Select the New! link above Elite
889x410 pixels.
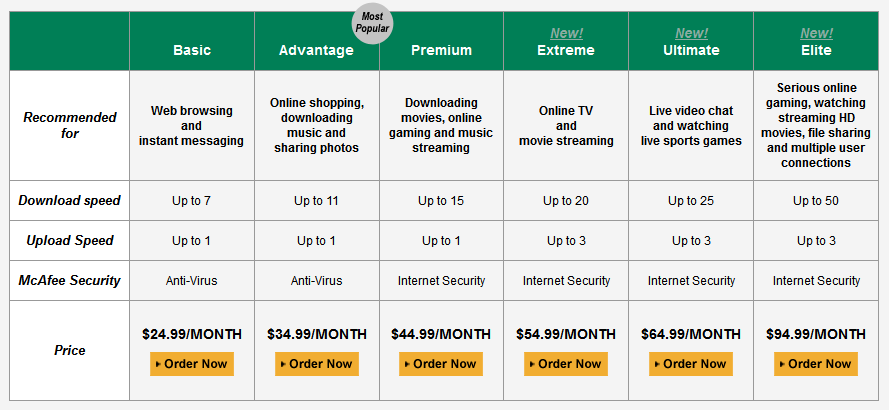click(x=816, y=33)
